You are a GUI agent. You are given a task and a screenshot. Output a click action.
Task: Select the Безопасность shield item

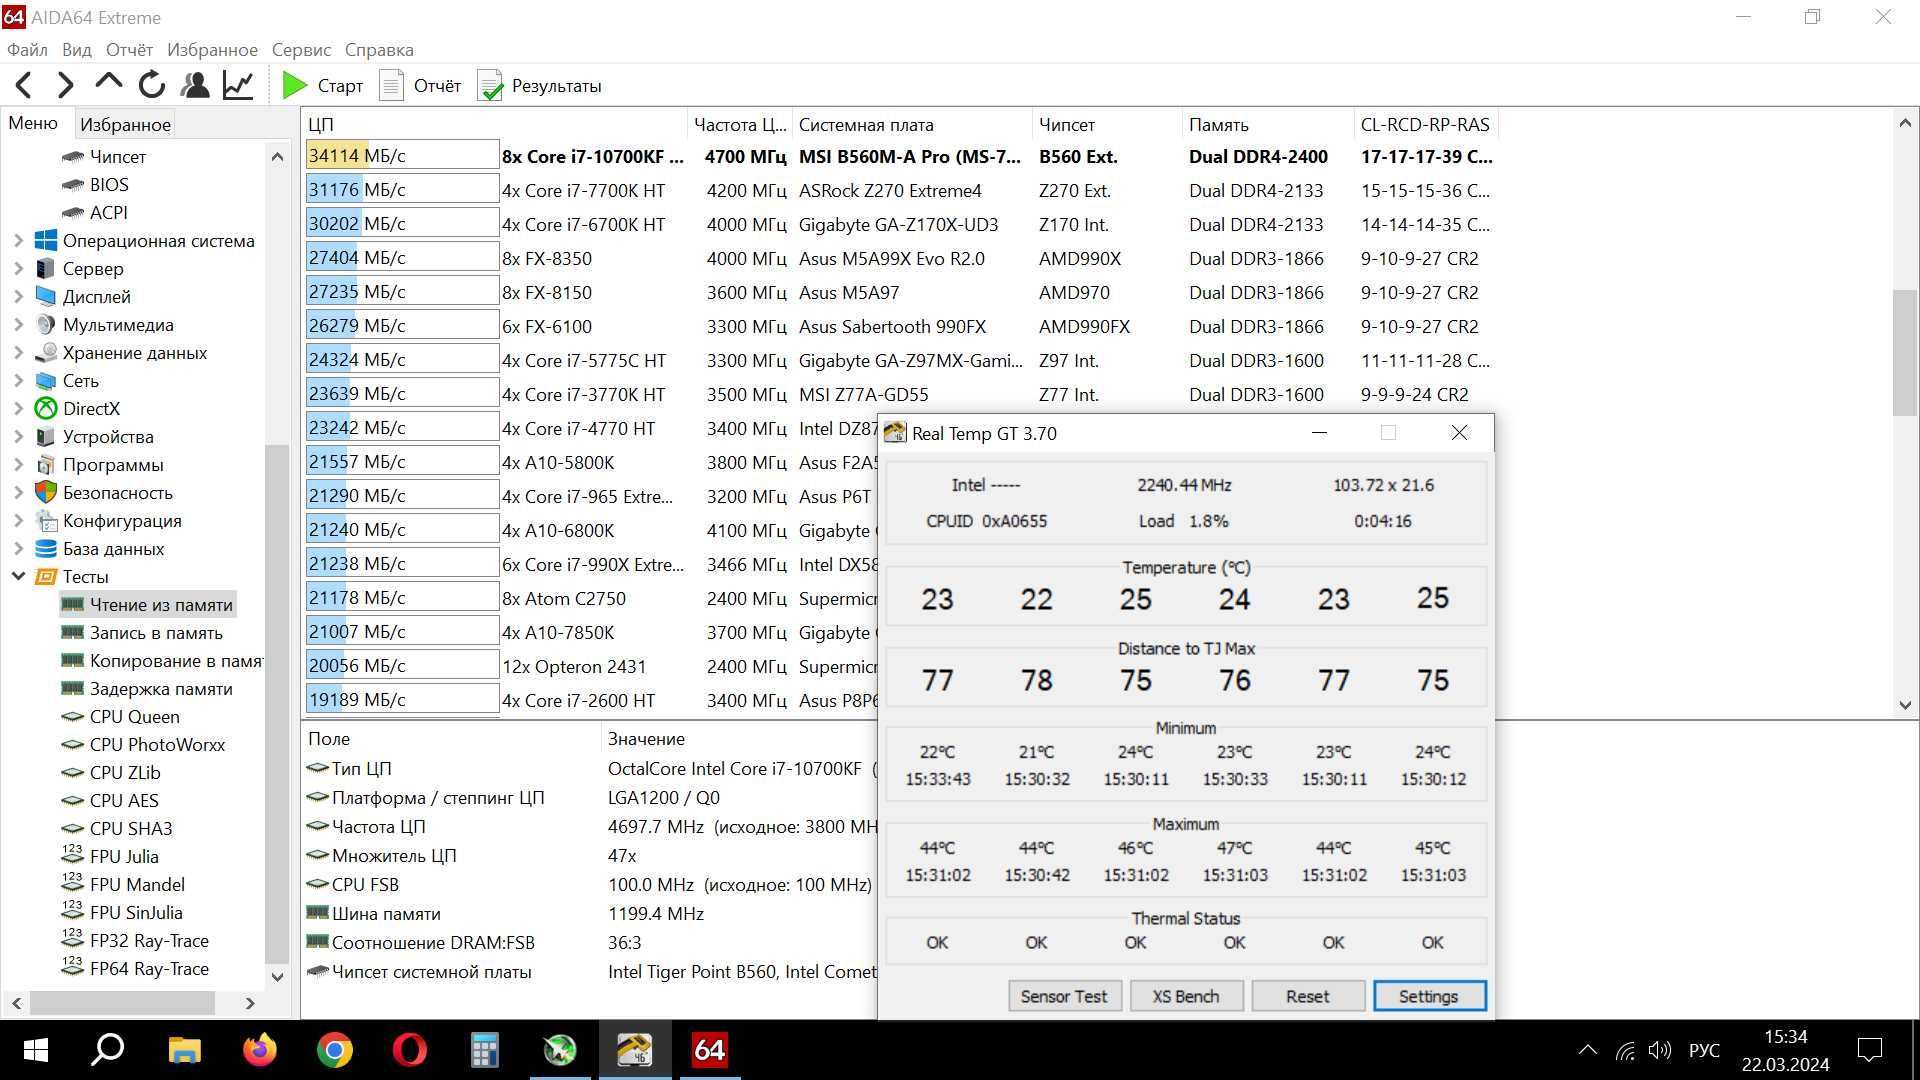pos(104,493)
